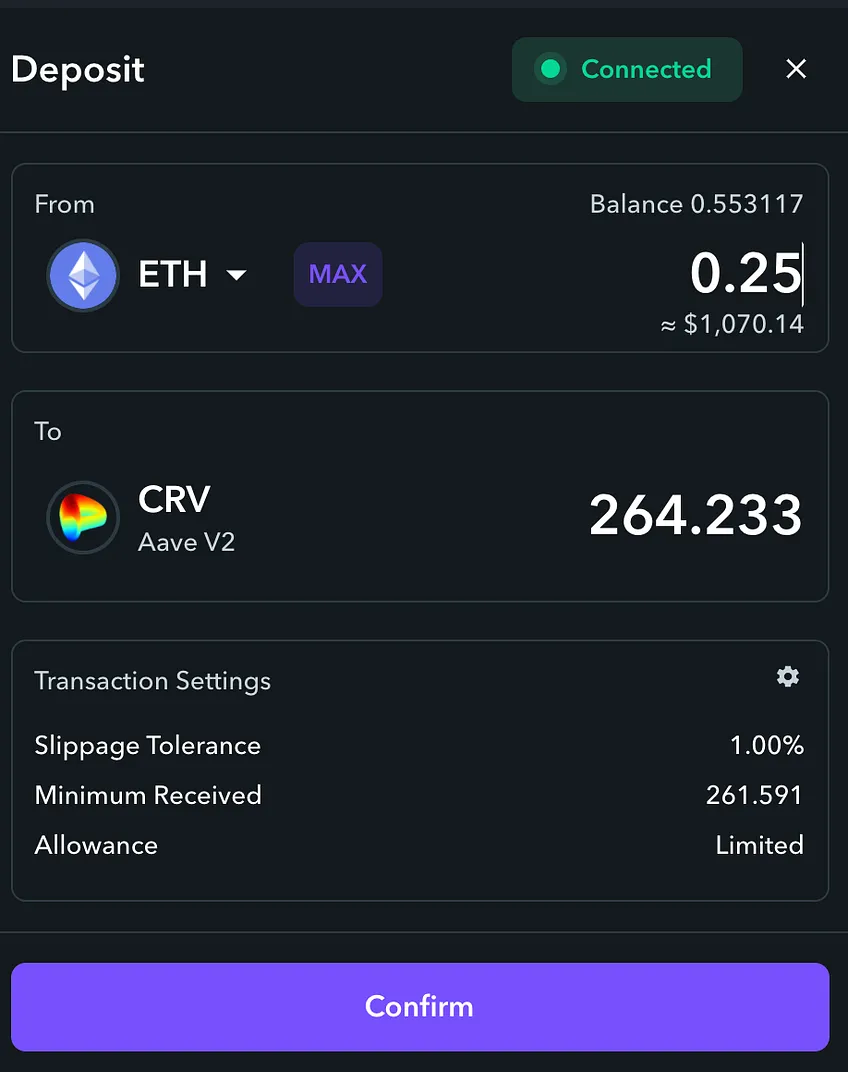848x1072 pixels.
Task: Click the ≈ $1,070.14 value estimate
Action: [x=732, y=324]
